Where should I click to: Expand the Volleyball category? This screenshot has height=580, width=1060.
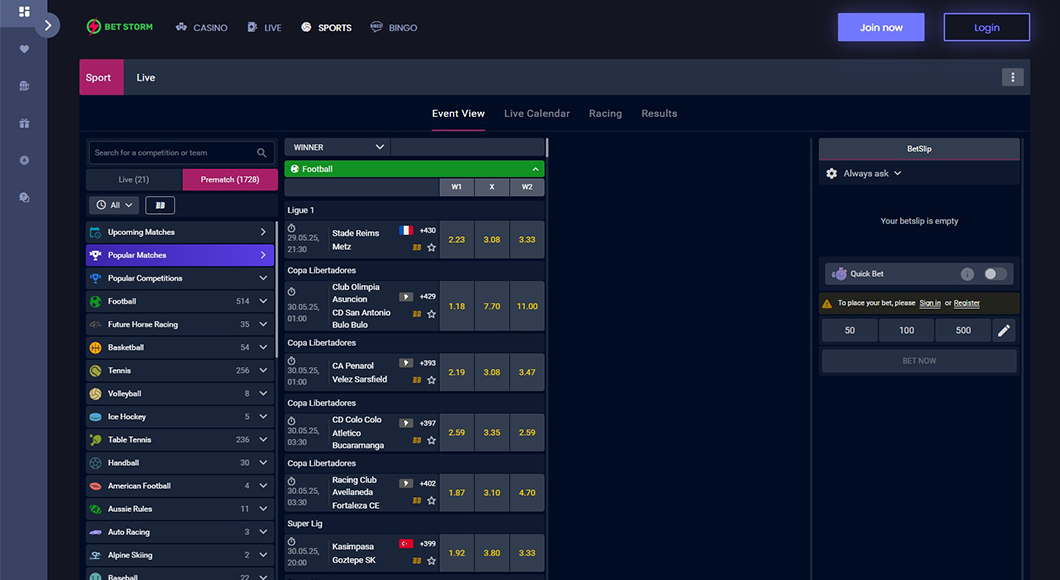tap(180, 393)
